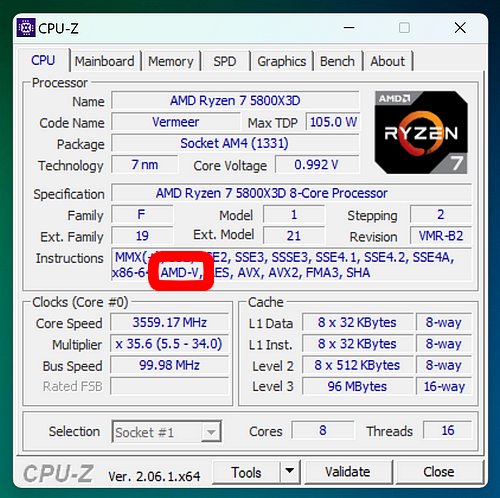
Task: Click the Core Speed value field
Action: 170,322
